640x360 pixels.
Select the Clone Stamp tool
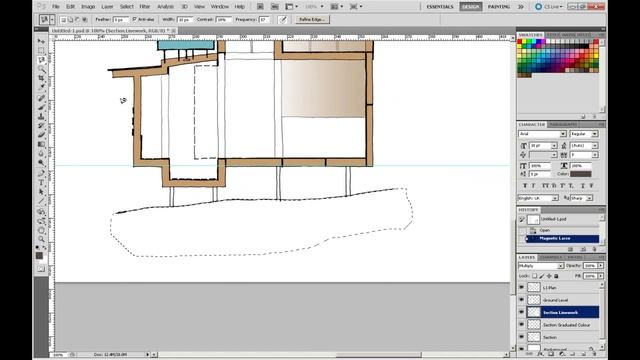point(41,117)
